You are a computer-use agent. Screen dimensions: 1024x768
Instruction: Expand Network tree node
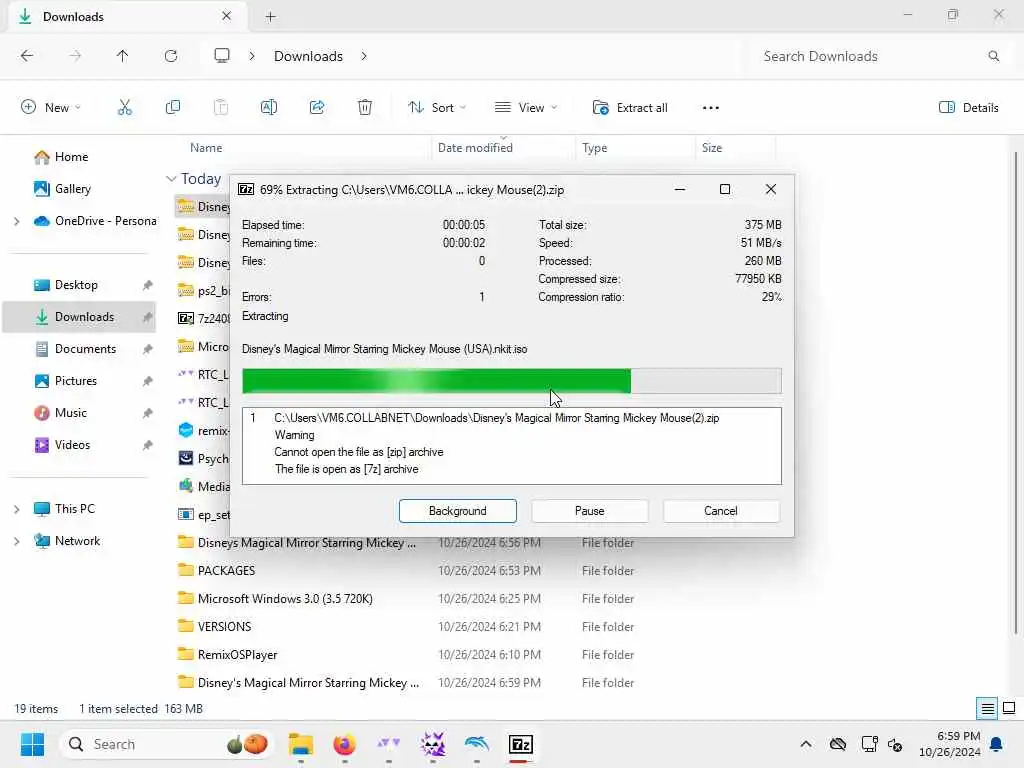(x=16, y=541)
